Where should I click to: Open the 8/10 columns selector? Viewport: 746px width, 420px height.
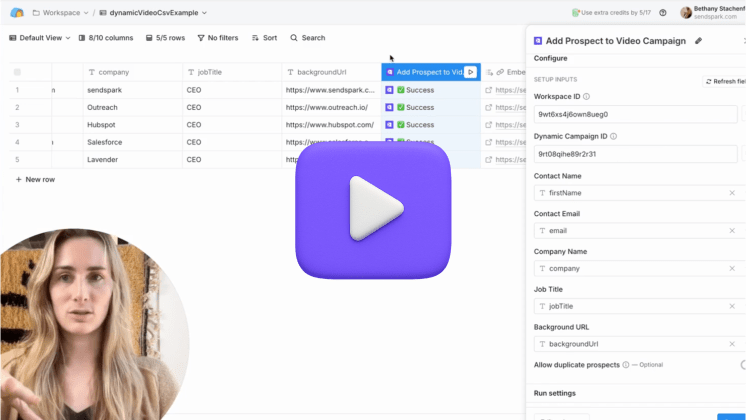pyautogui.click(x=106, y=38)
